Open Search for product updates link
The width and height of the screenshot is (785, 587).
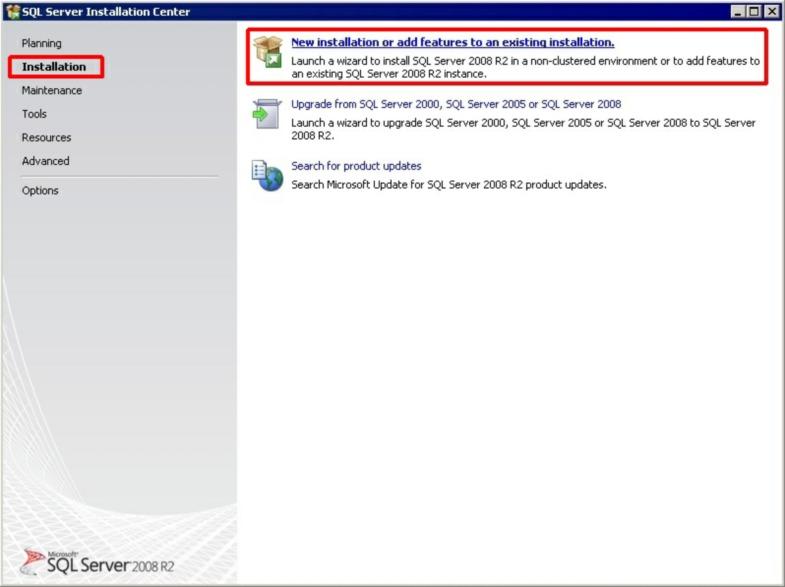pos(356,166)
